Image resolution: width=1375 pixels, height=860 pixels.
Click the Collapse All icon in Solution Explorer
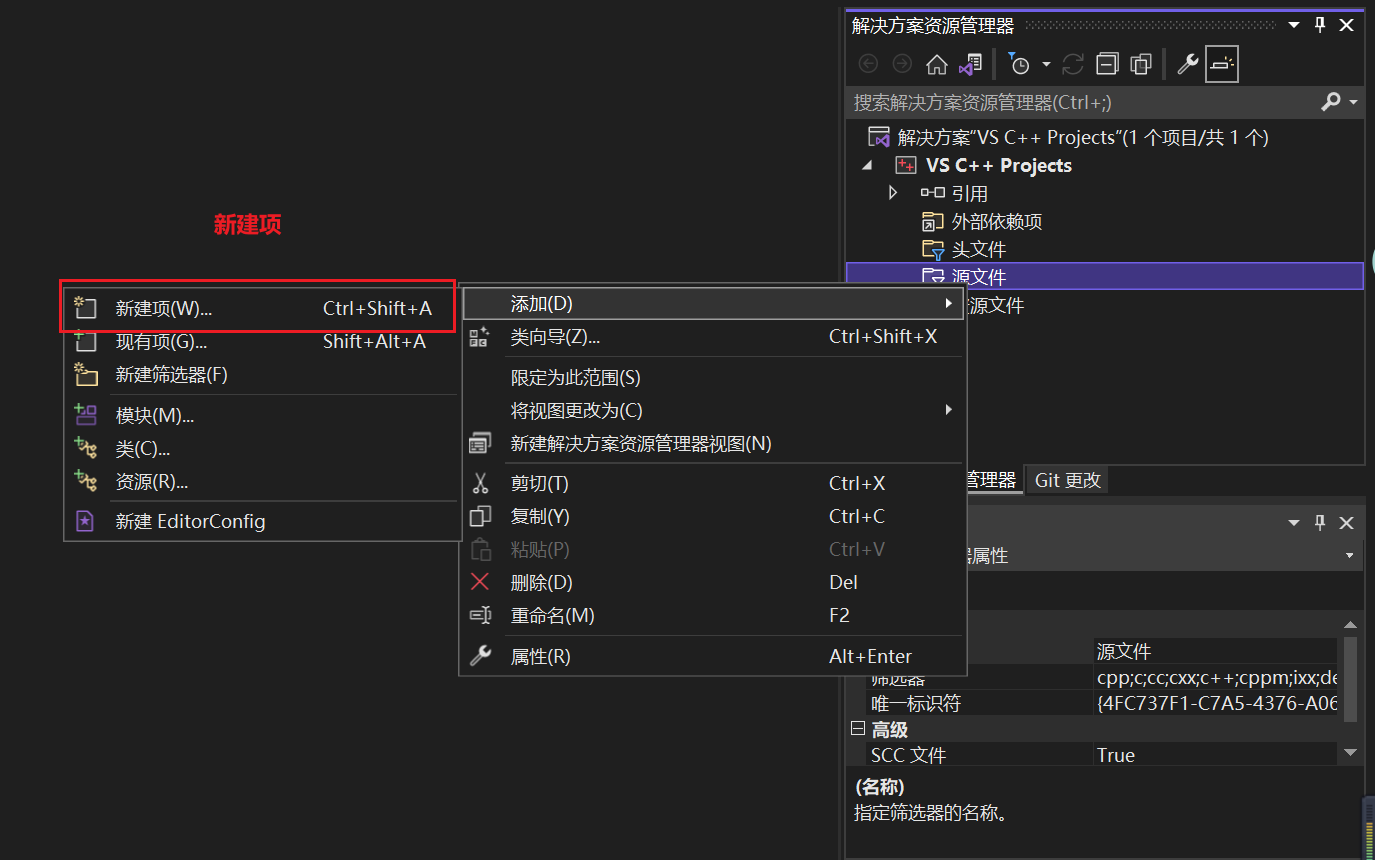[1107, 65]
